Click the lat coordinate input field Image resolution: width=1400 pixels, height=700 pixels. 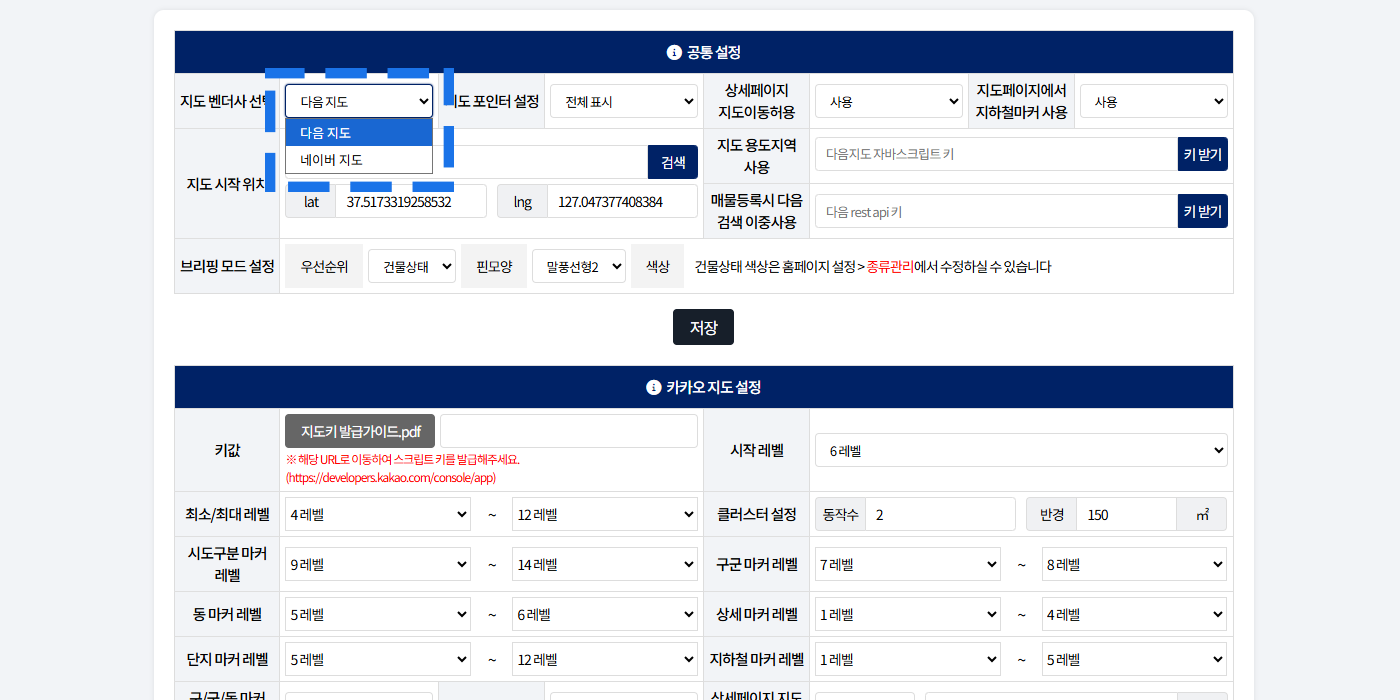point(410,201)
